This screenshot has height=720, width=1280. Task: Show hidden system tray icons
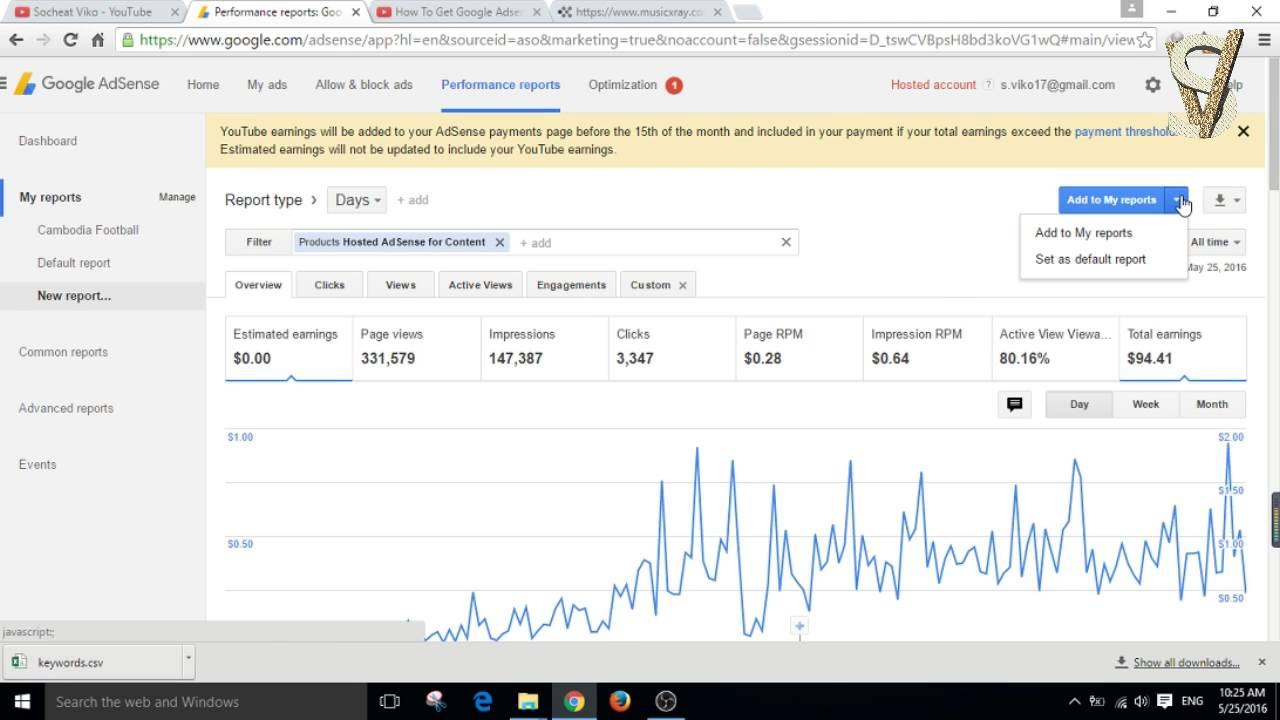pyautogui.click(x=1074, y=701)
